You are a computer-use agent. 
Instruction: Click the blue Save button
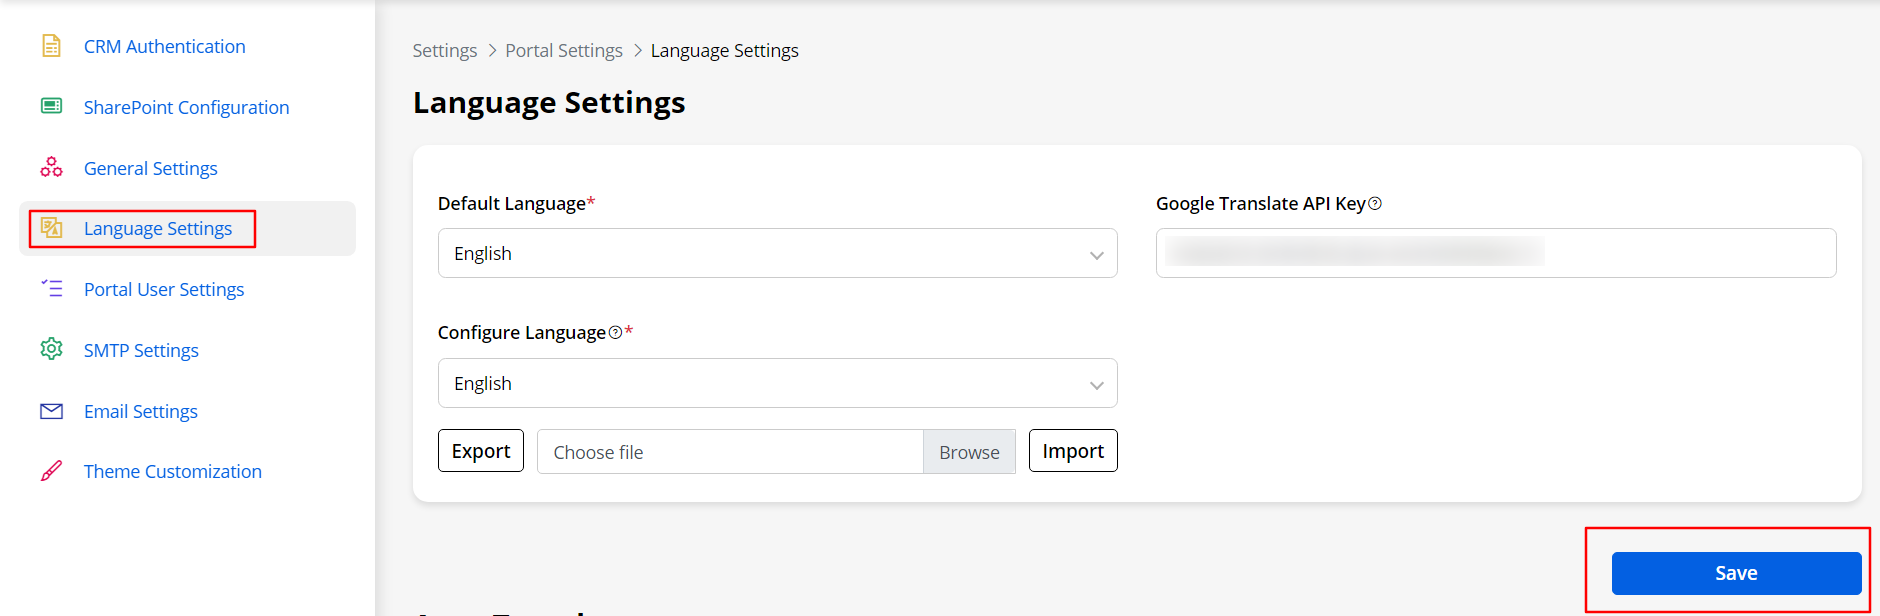(1735, 573)
